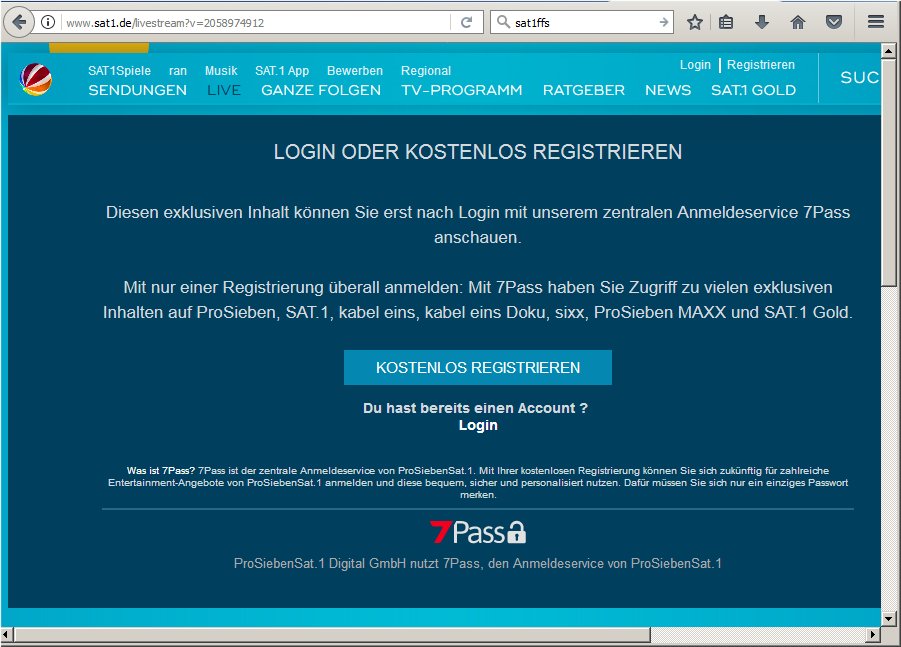Click the search field containing sat1ffs

coord(583,22)
